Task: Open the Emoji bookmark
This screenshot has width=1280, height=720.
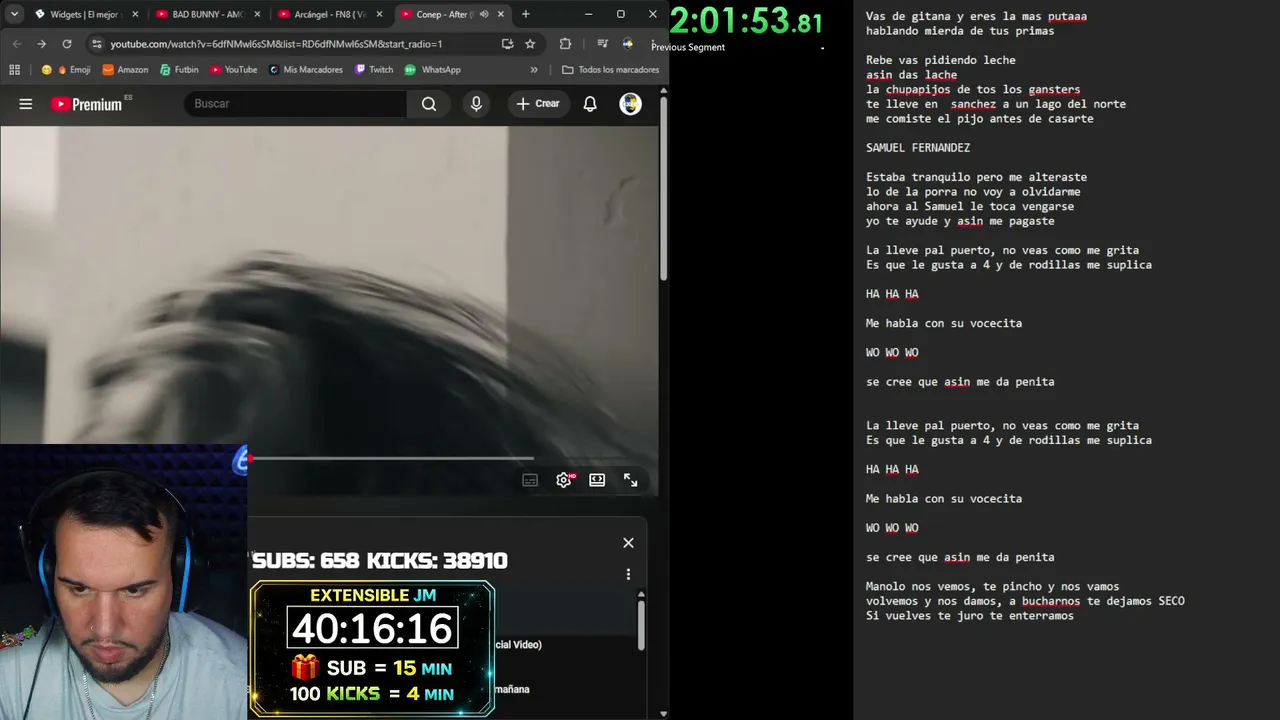Action: point(66,70)
